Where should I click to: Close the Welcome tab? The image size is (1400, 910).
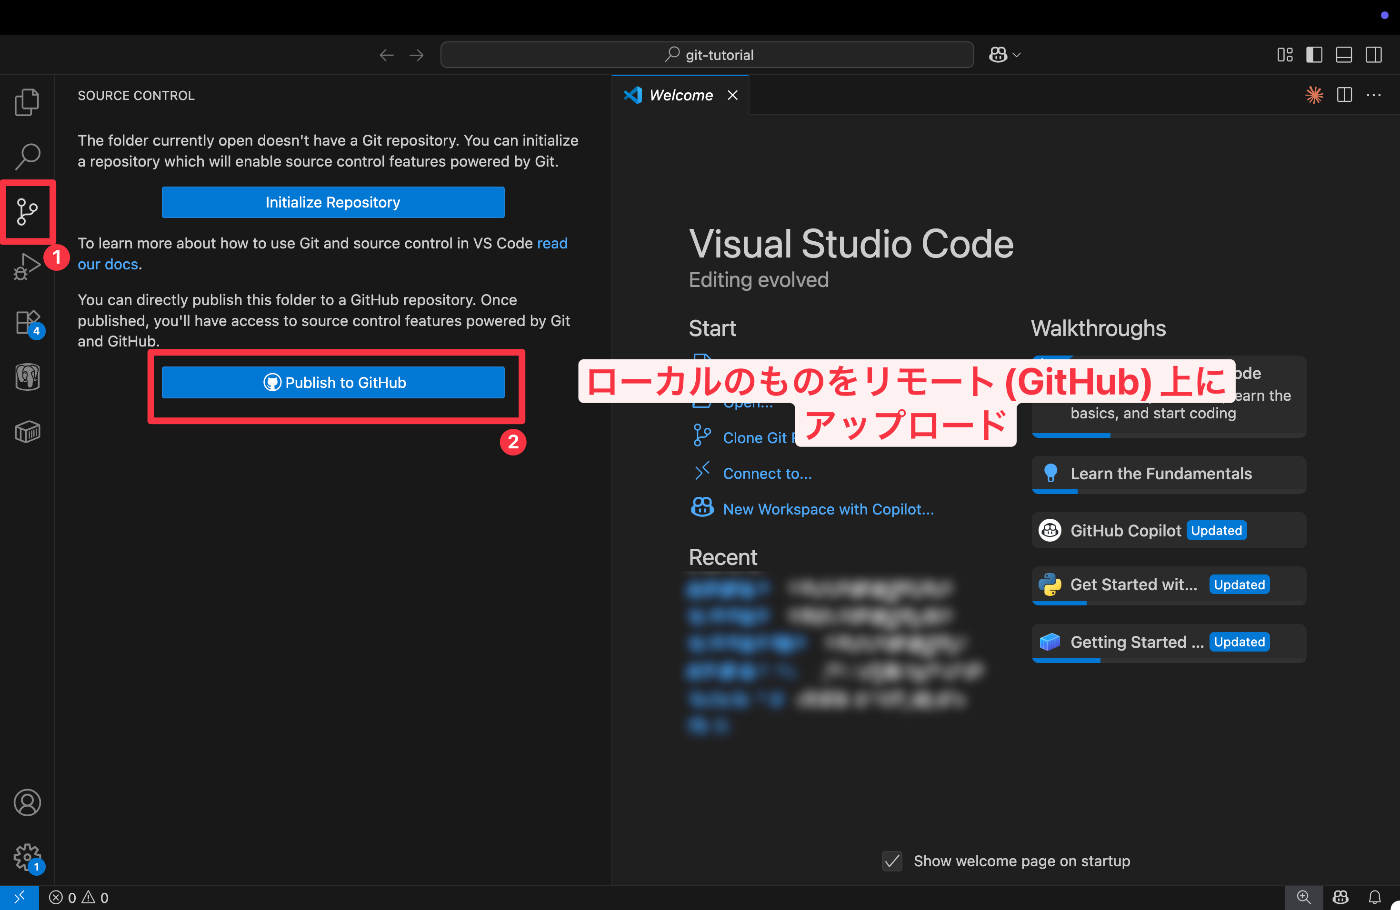point(733,95)
